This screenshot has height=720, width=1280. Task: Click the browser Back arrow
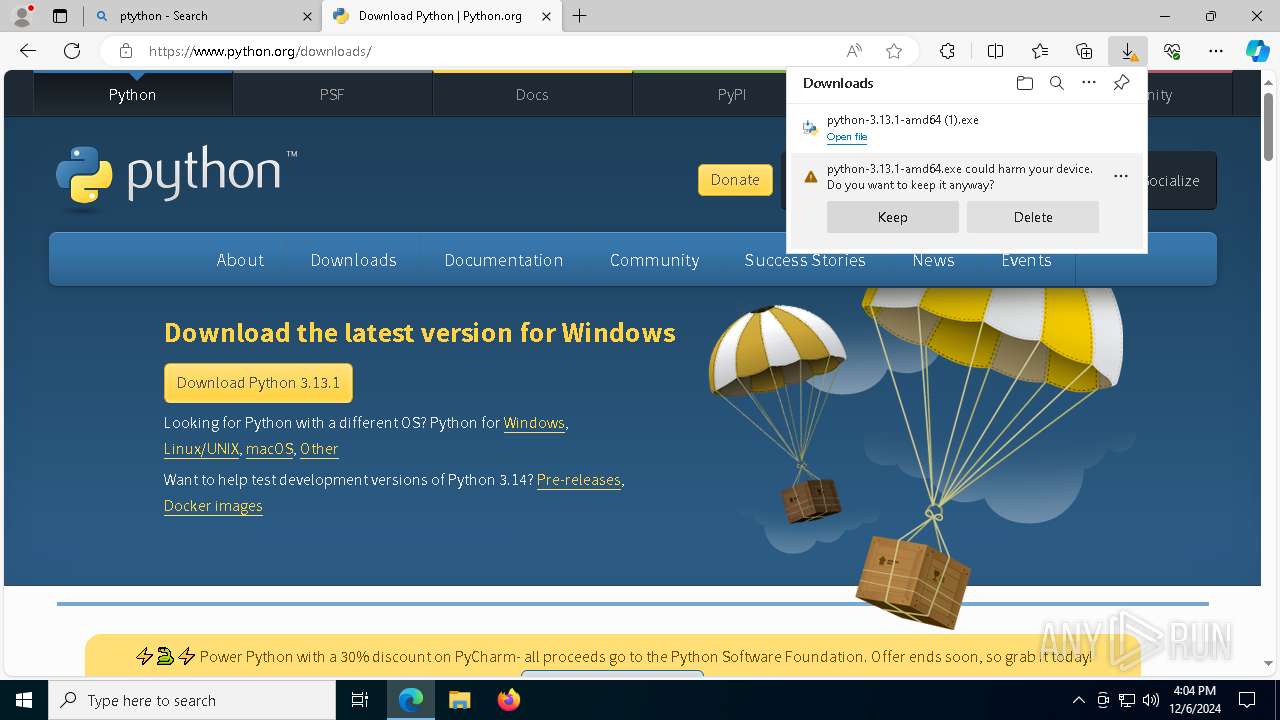28,51
